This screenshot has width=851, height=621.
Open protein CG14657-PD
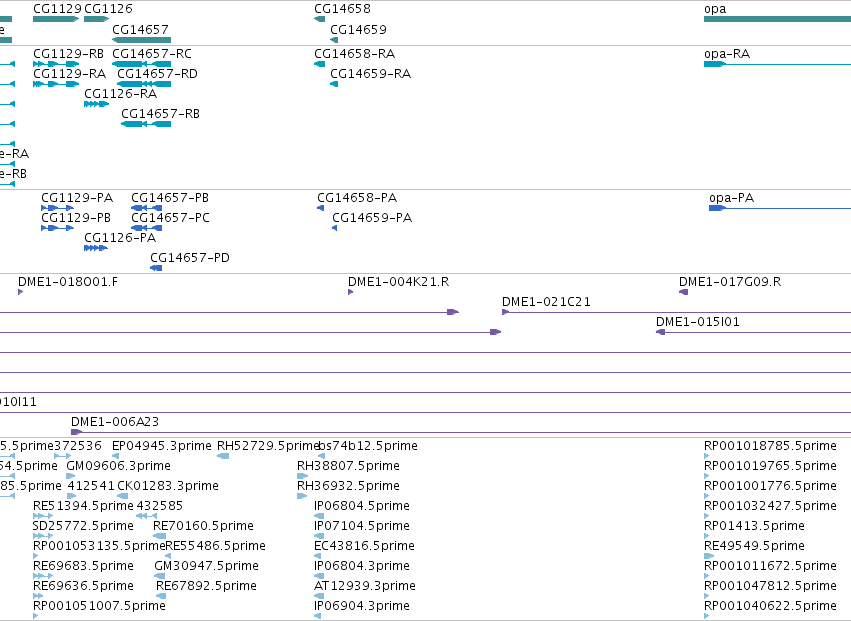pos(190,258)
